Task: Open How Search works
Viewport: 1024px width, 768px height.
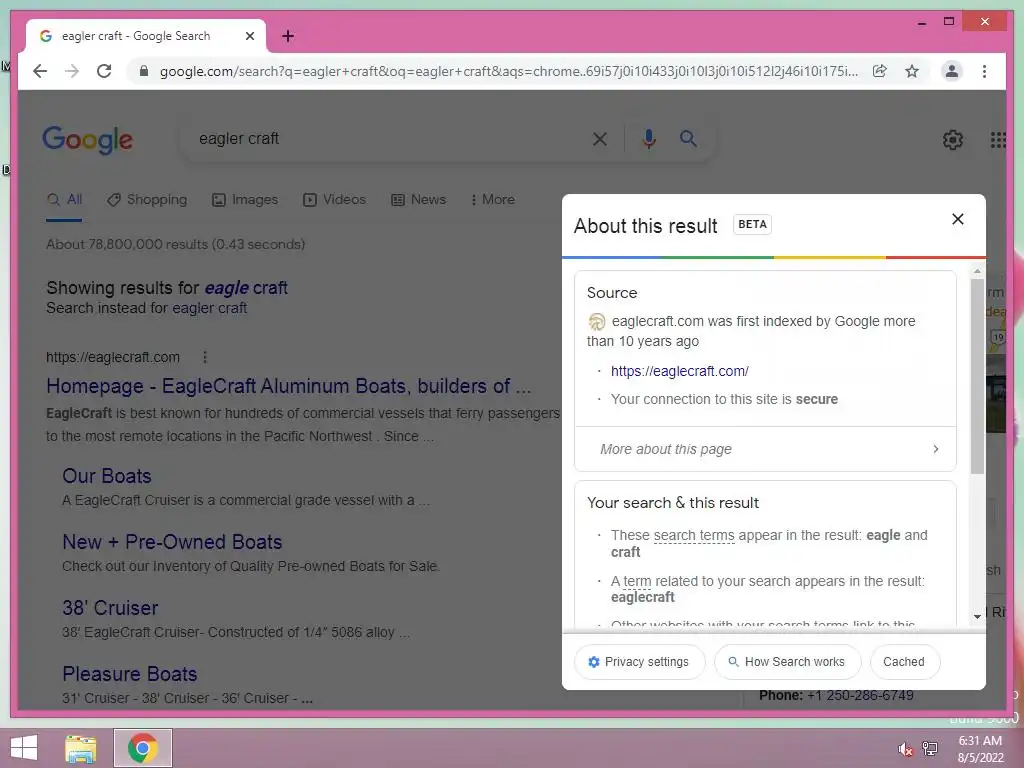Action: tap(788, 662)
